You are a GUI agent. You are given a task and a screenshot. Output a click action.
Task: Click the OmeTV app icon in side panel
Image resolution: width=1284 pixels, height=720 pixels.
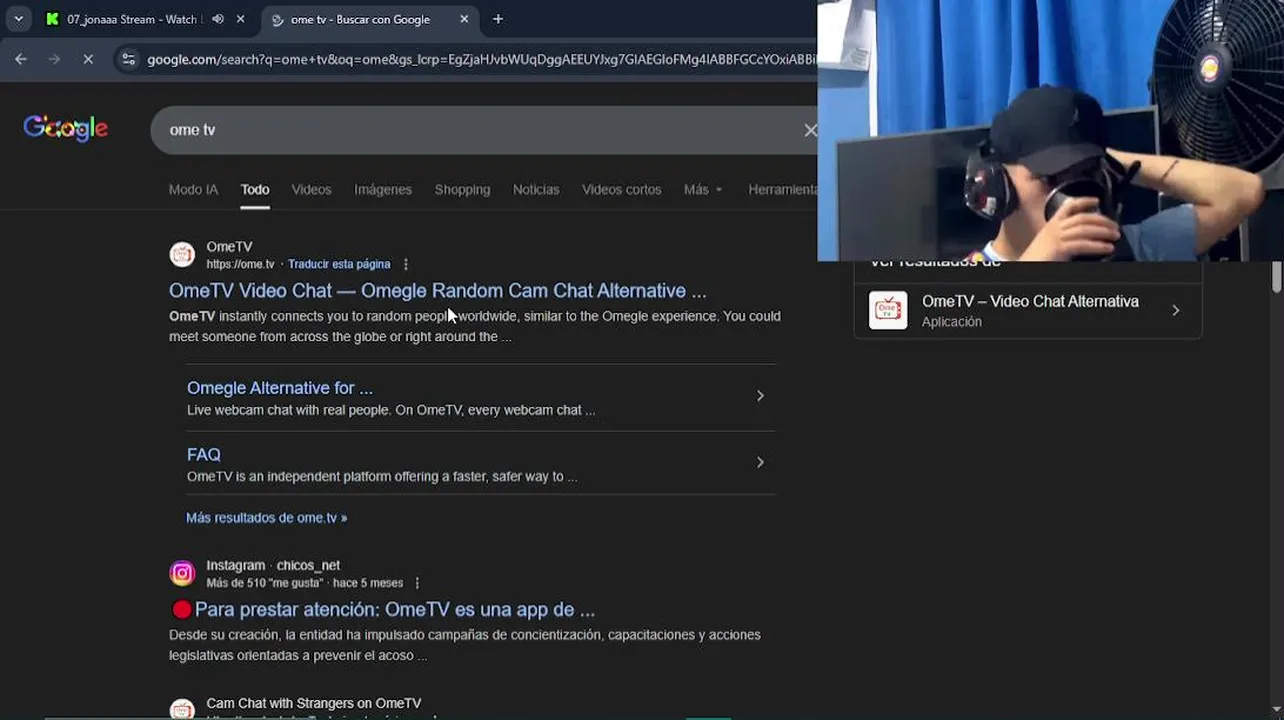coord(888,310)
